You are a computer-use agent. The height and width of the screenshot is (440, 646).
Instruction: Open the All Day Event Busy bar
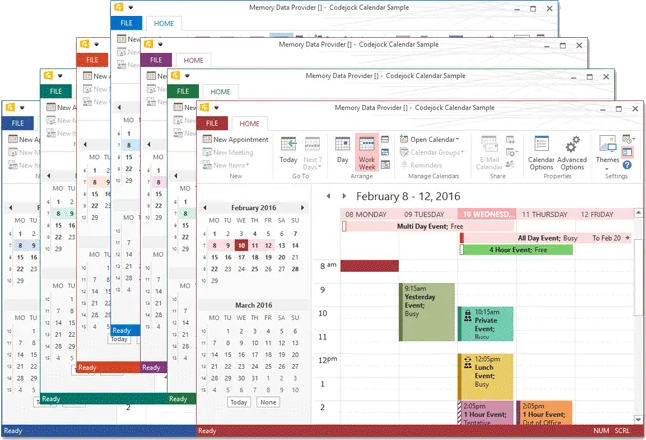tap(545, 238)
